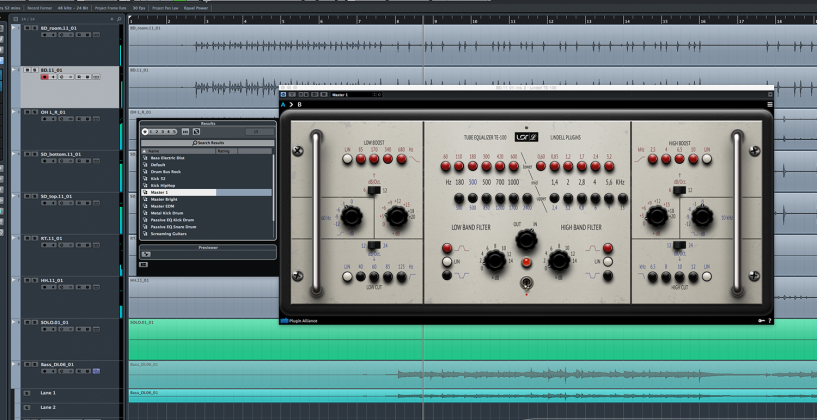Mute the BD_room.11_01 track
This screenshot has width=817, height=420.
coord(27,28)
